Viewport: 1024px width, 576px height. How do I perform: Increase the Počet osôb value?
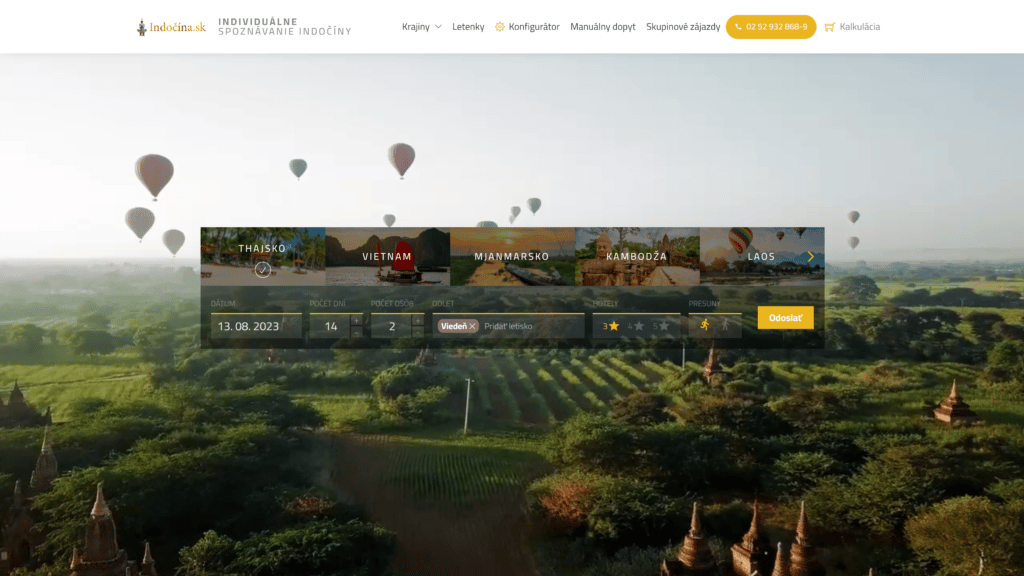pos(418,321)
